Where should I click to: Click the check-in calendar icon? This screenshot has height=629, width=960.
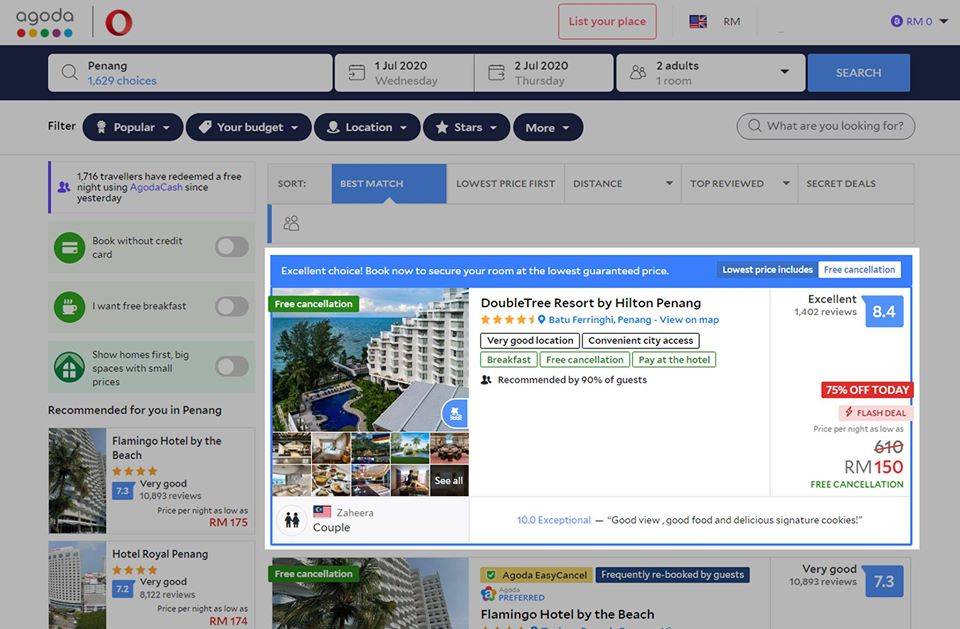356,73
